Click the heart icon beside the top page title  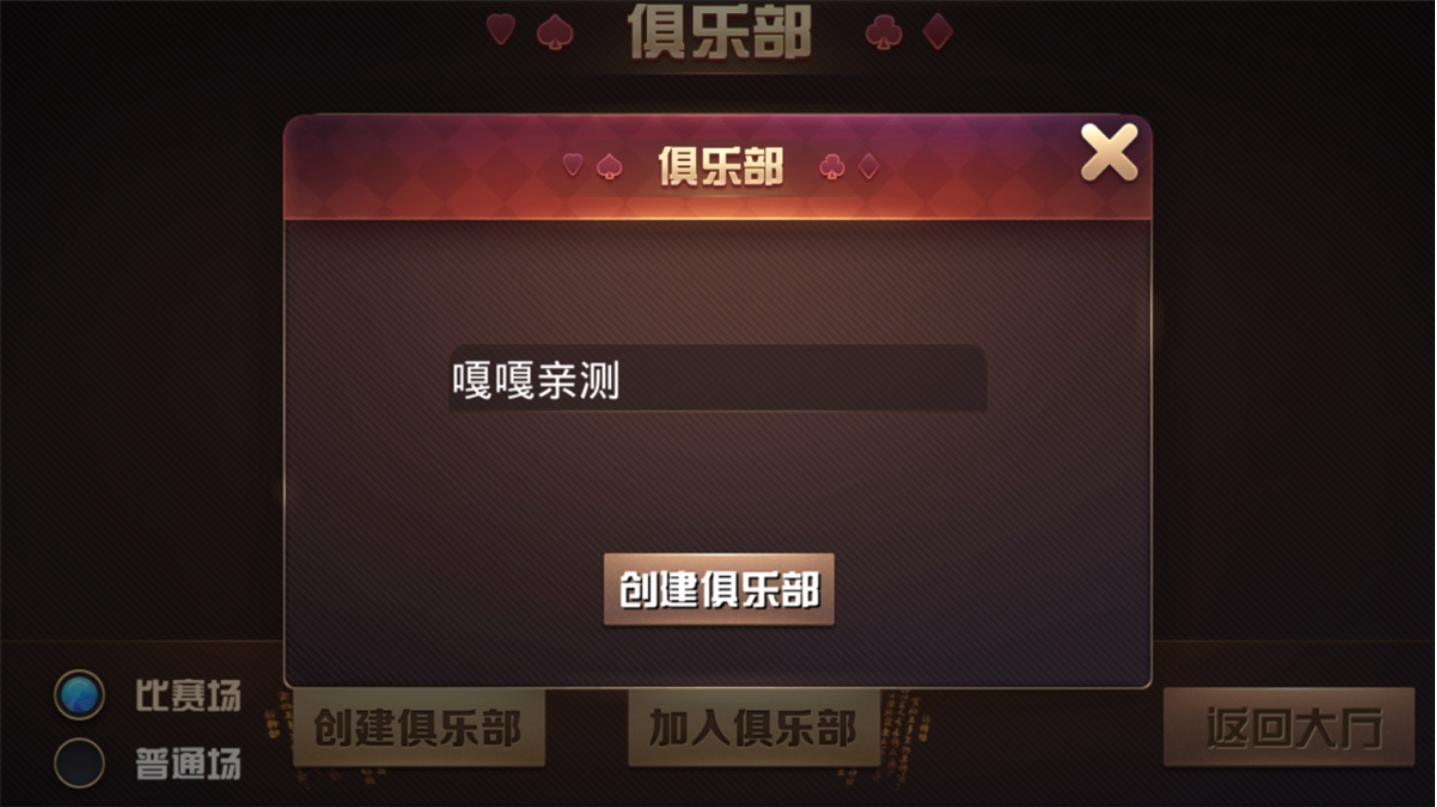click(x=501, y=29)
